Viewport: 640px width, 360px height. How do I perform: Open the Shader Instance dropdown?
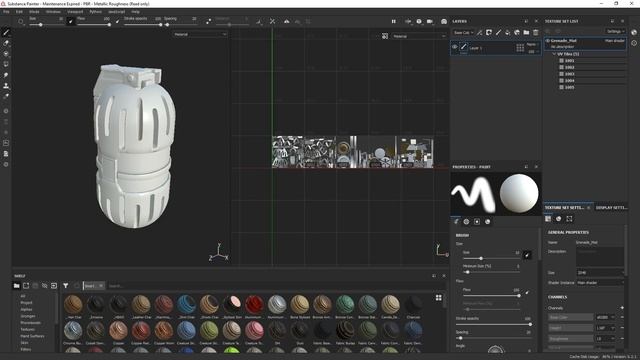[600, 282]
